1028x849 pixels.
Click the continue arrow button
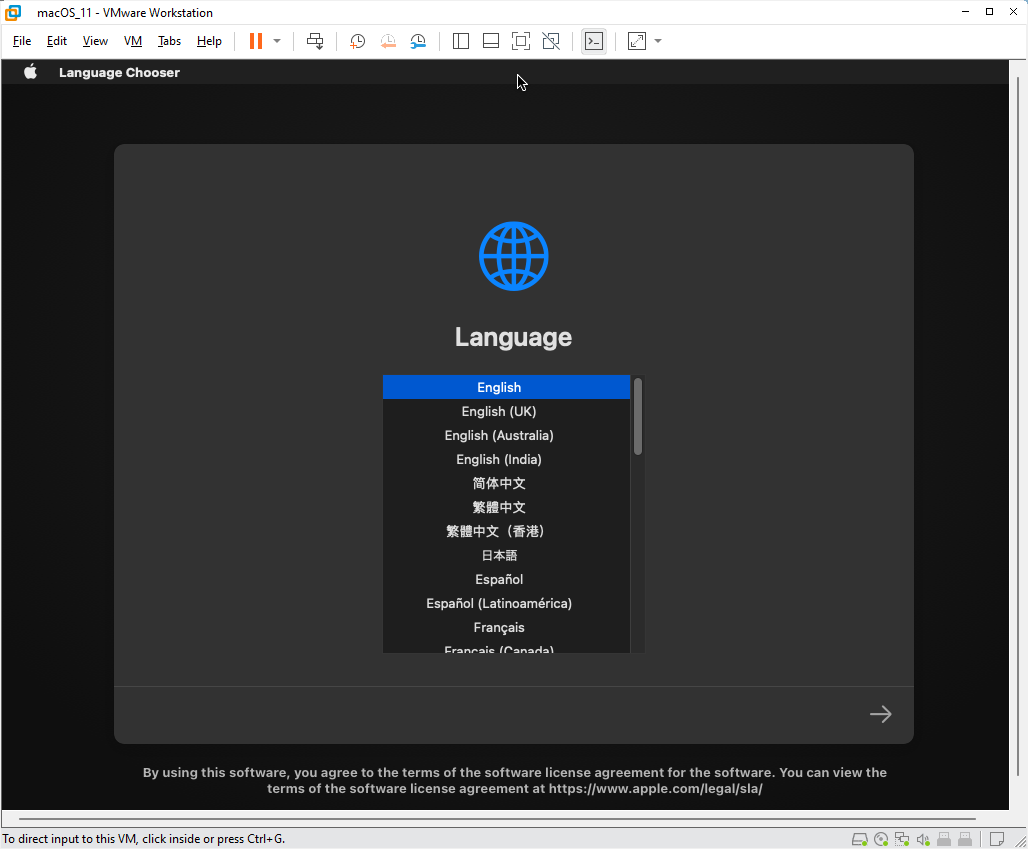(x=880, y=714)
